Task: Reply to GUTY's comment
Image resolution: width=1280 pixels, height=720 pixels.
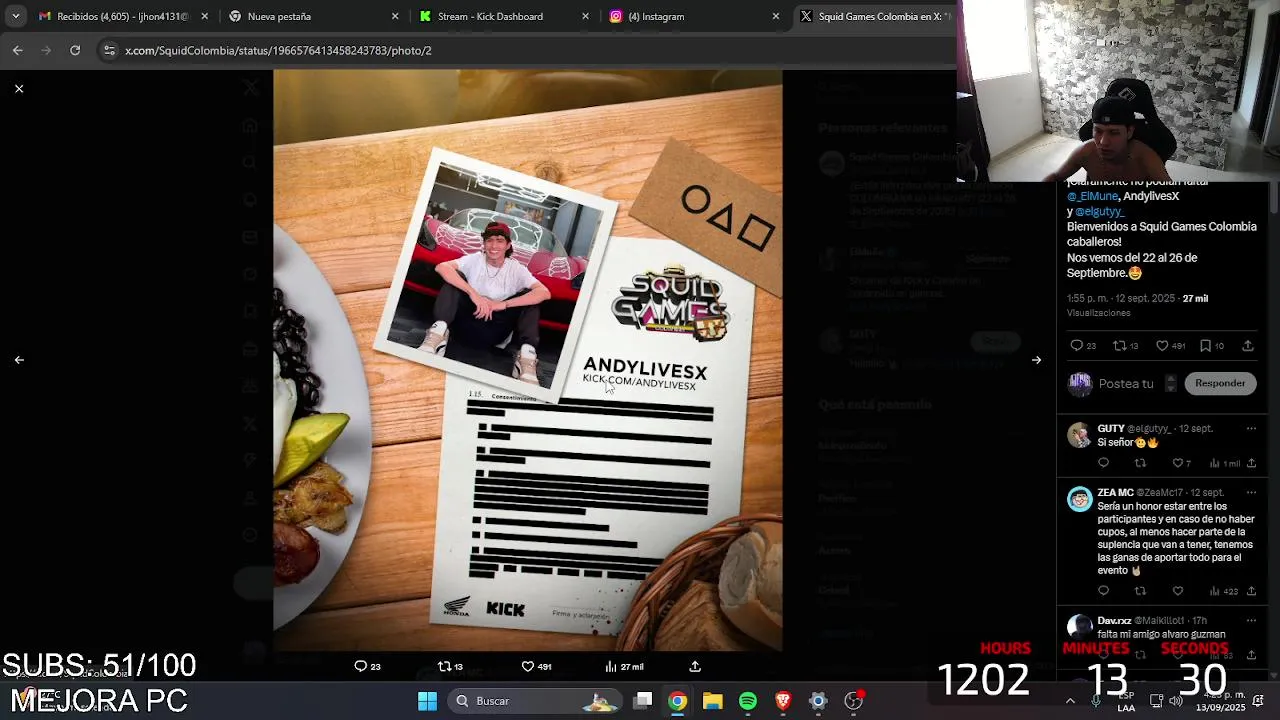Action: point(1104,463)
